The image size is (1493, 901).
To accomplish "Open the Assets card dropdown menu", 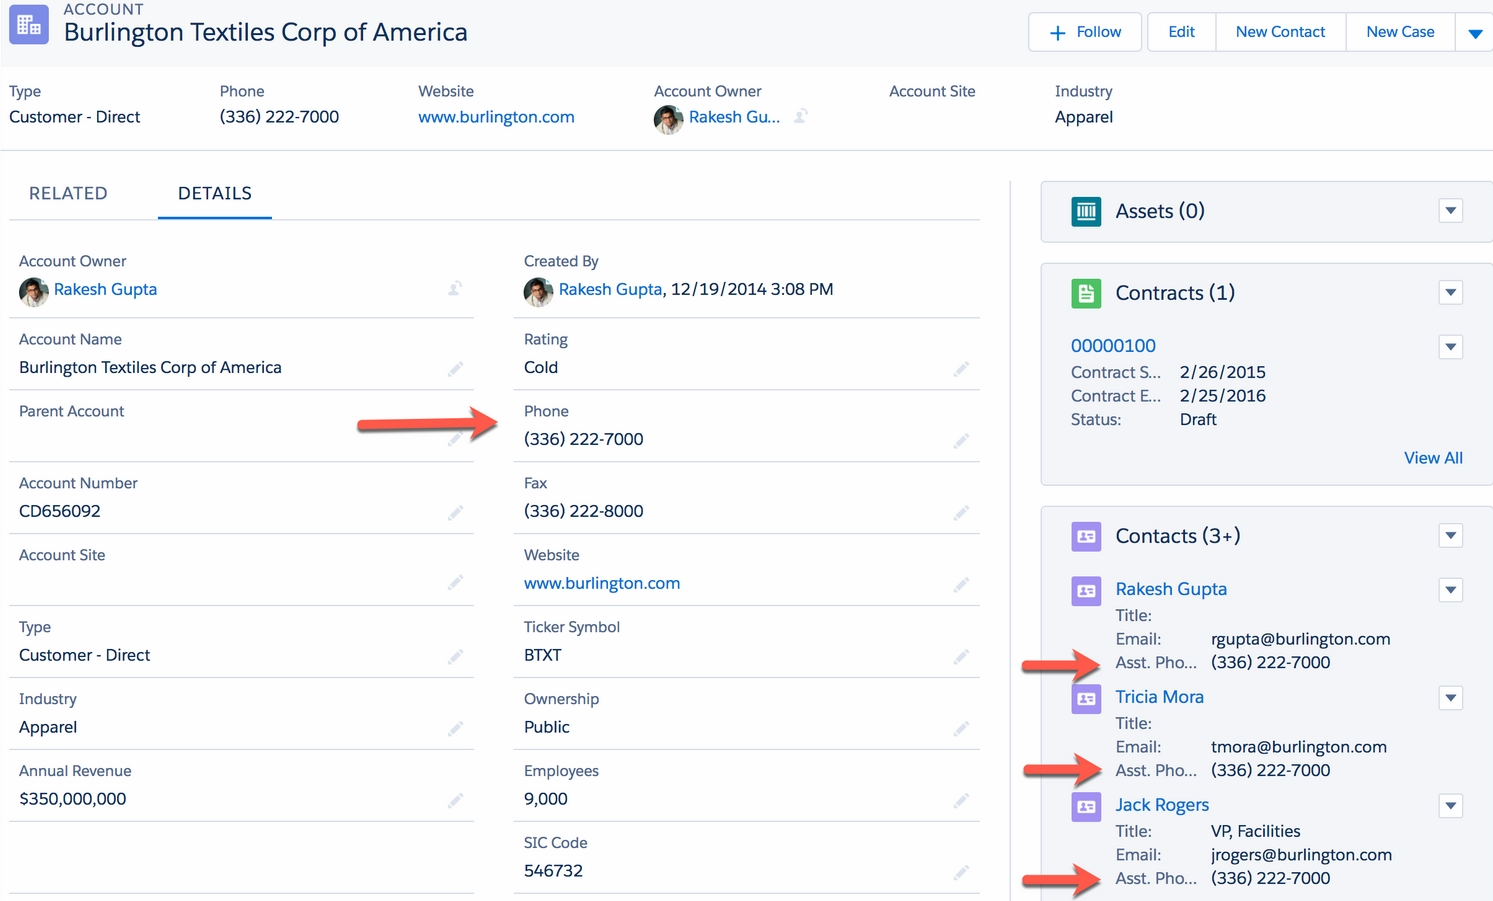I will pyautogui.click(x=1451, y=211).
